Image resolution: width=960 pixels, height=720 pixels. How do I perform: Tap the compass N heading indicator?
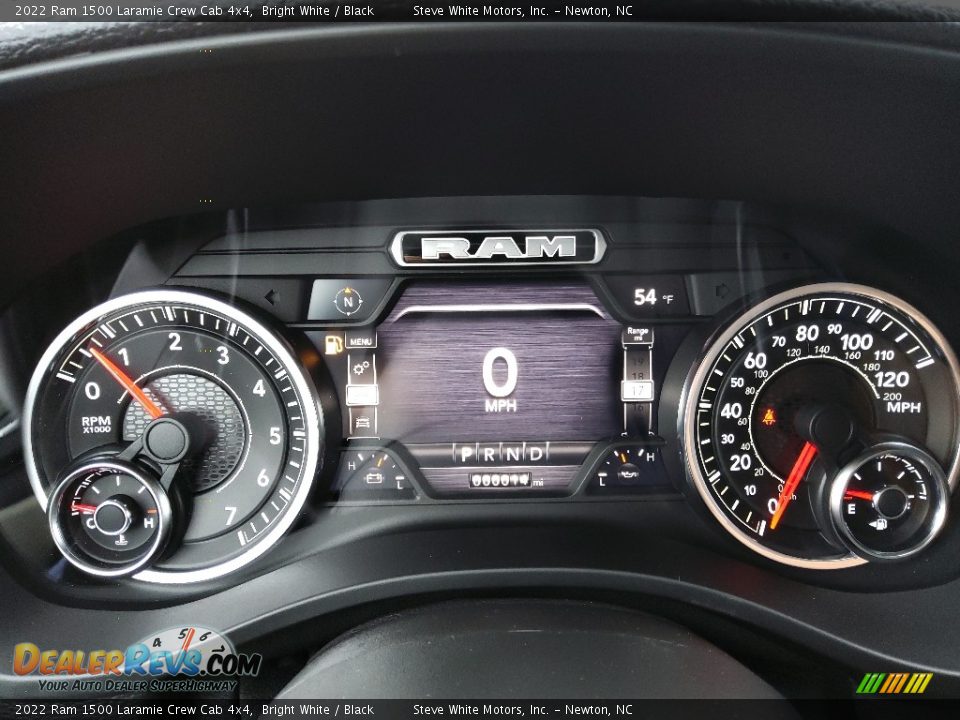[348, 301]
